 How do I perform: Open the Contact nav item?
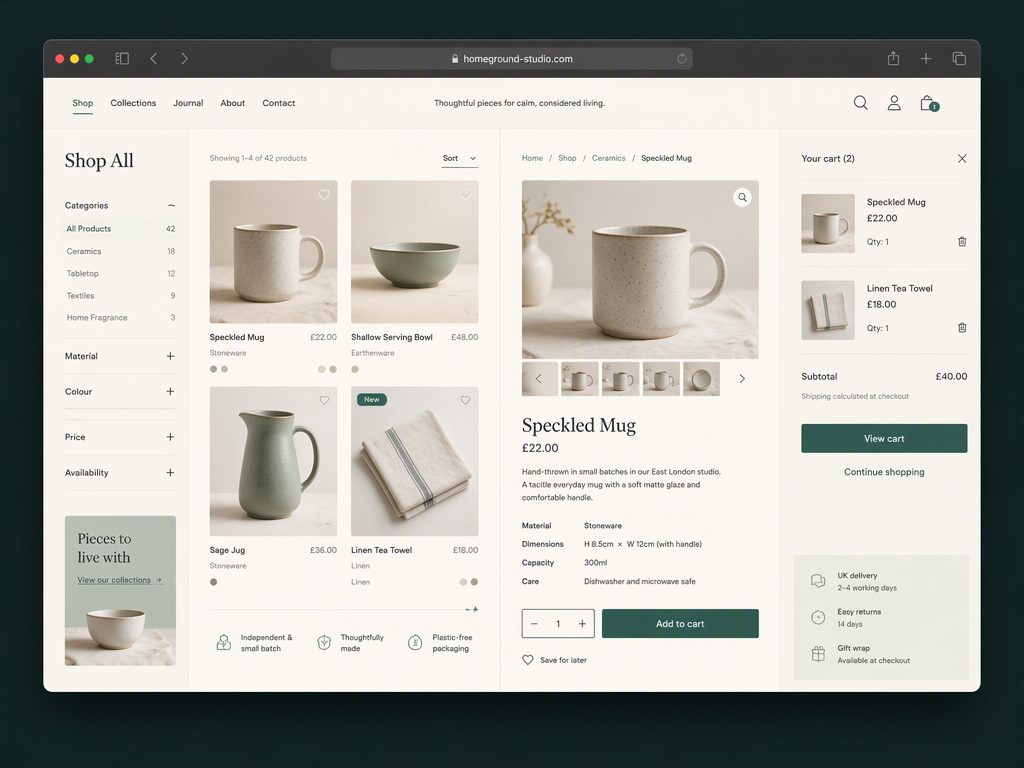tap(279, 103)
